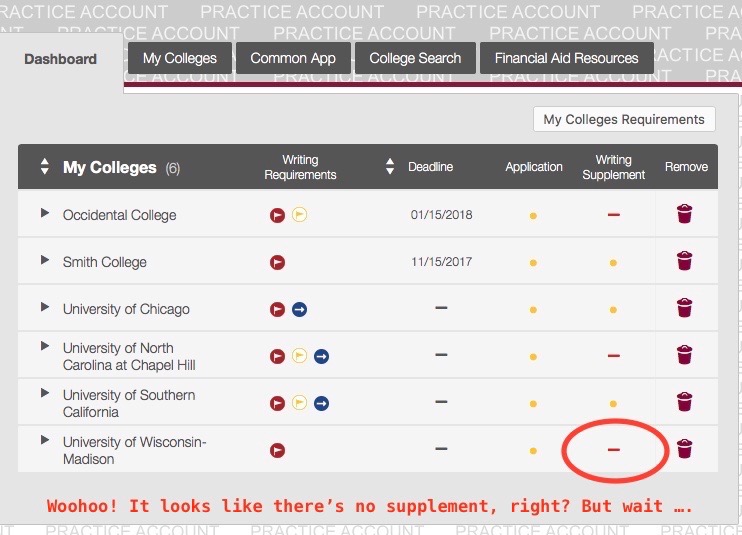The height and width of the screenshot is (535, 742).
Task: Click the My Colleges Requirements button
Action: pos(624,119)
